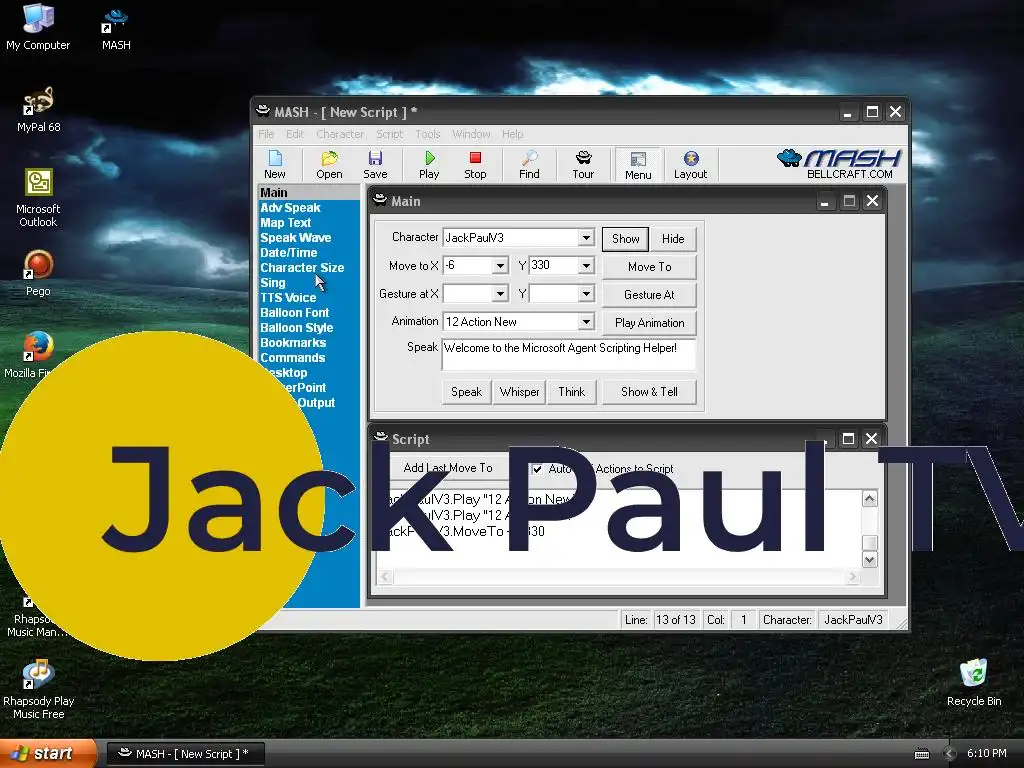The width and height of the screenshot is (1024, 768).
Task: Launch the MyPal 68 desktop icon
Action: point(39,110)
